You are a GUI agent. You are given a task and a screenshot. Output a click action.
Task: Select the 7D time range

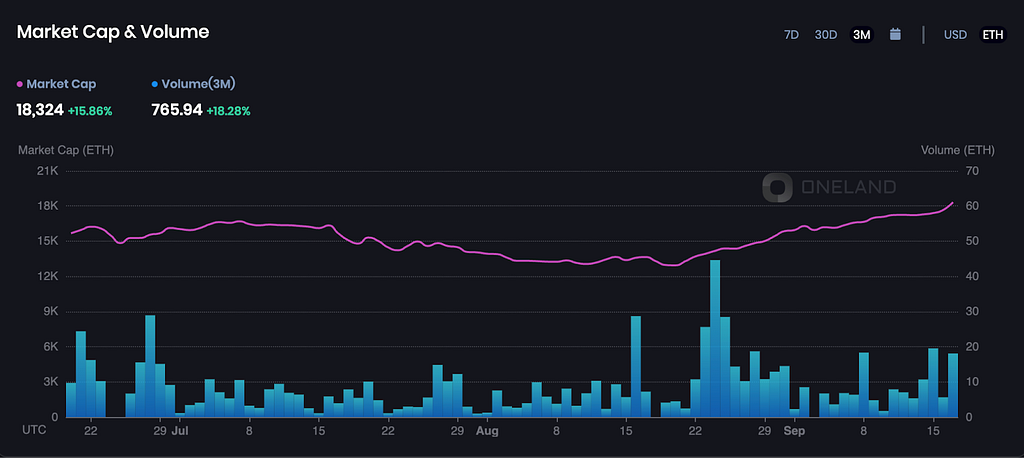[x=791, y=35]
